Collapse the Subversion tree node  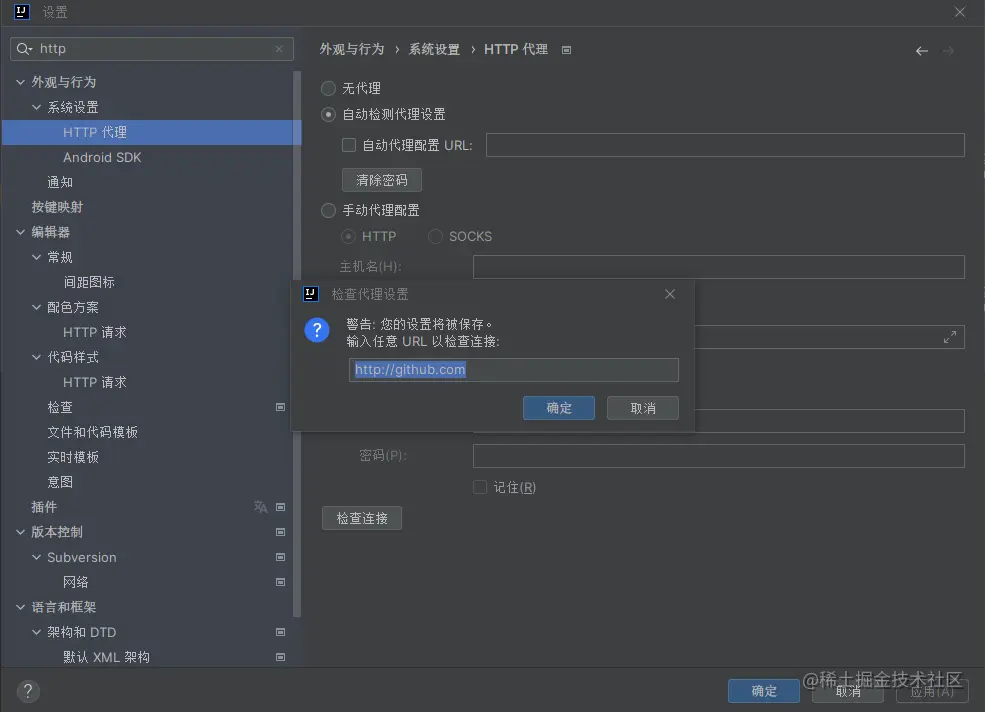coord(36,557)
